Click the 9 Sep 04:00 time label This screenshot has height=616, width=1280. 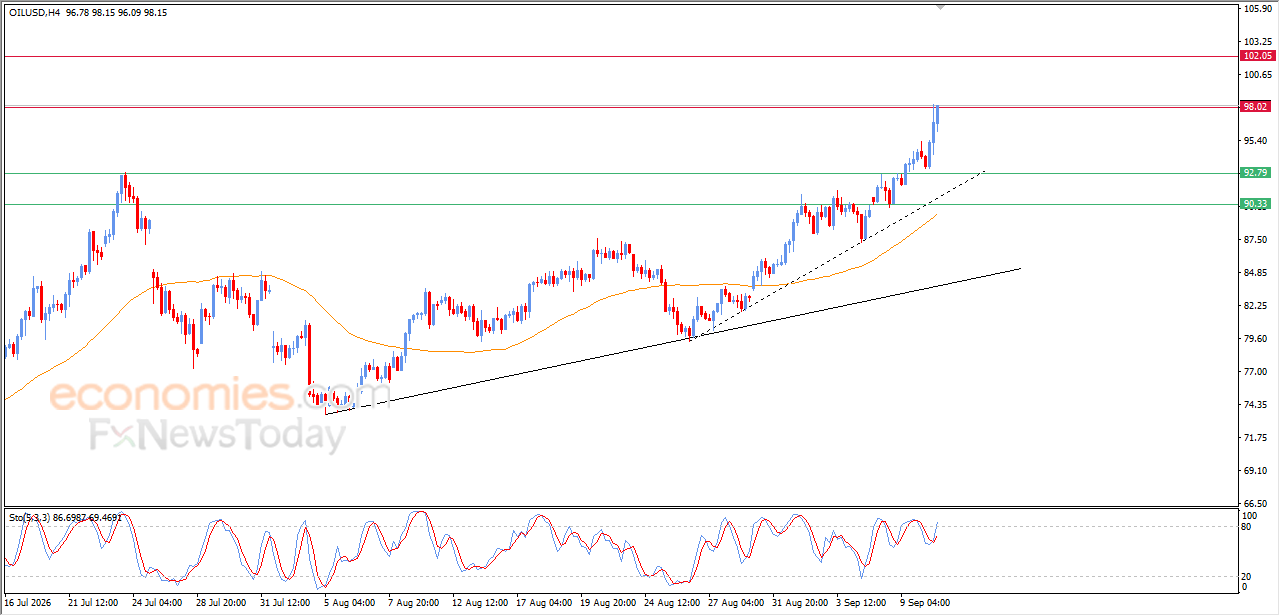pyautogui.click(x=926, y=603)
